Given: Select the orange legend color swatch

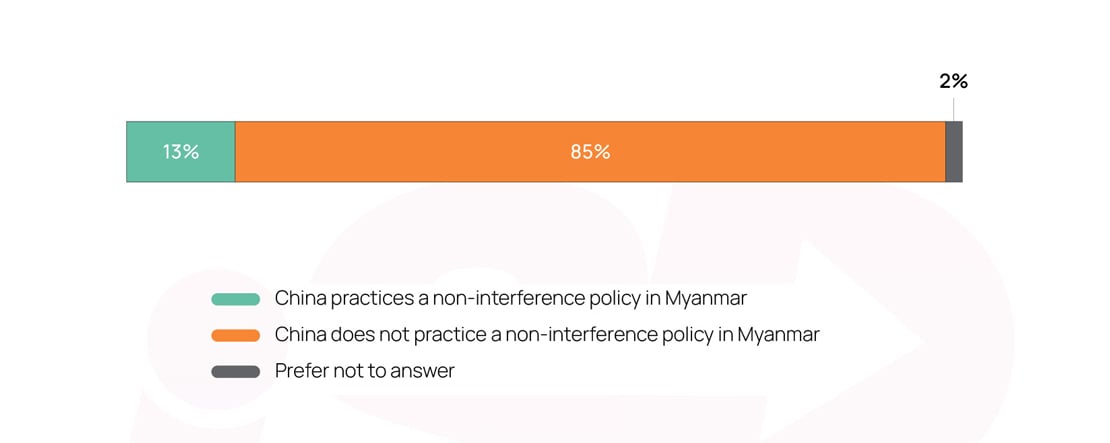Looking at the screenshot, I should pyautogui.click(x=236, y=335).
